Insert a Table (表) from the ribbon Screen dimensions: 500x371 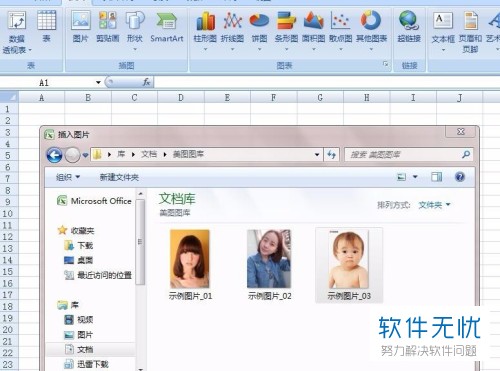46,27
